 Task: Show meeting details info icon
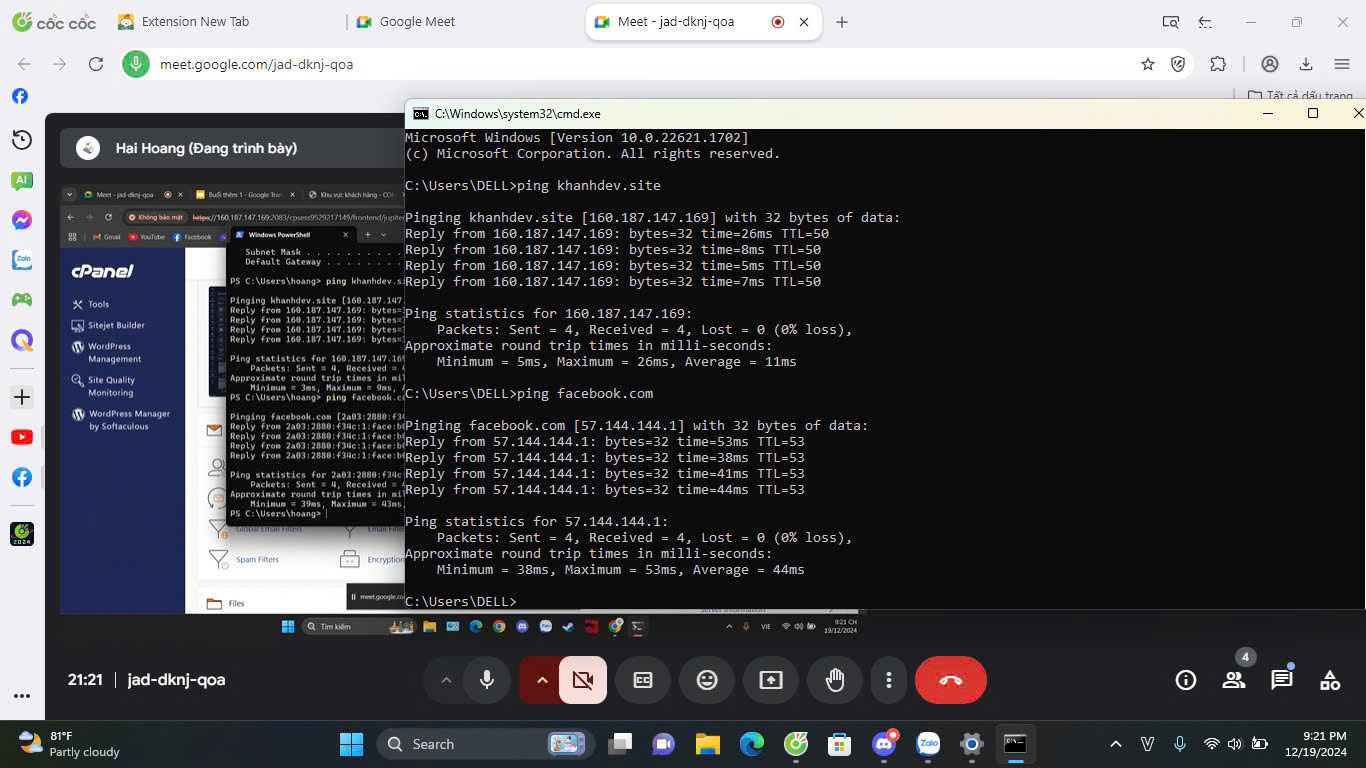(x=1186, y=680)
